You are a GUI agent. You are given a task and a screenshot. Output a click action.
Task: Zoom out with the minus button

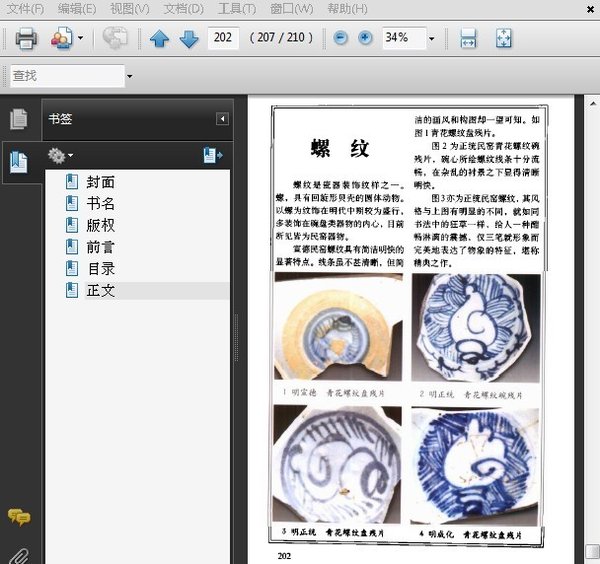click(340, 38)
